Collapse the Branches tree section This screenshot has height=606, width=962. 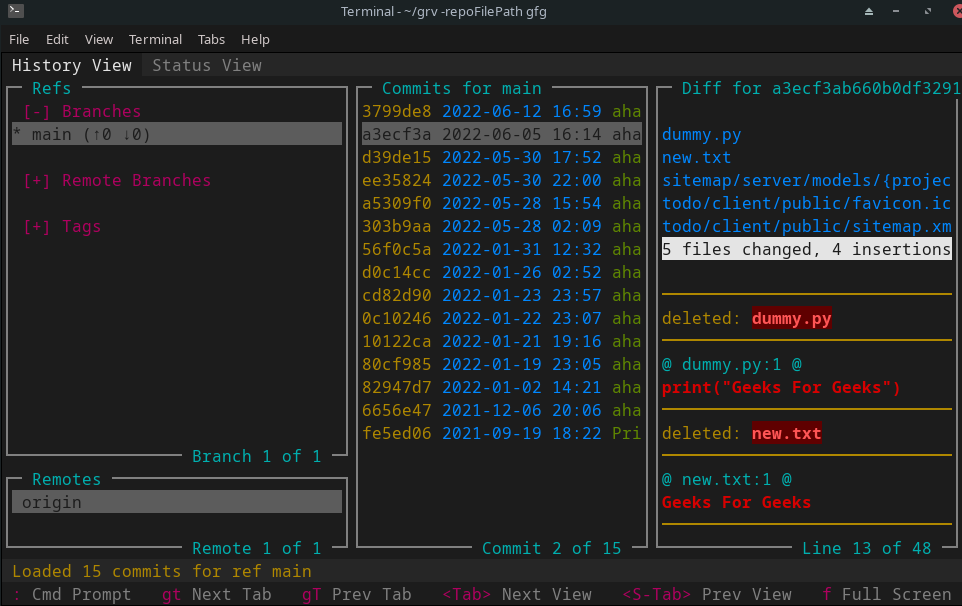pos(36,112)
